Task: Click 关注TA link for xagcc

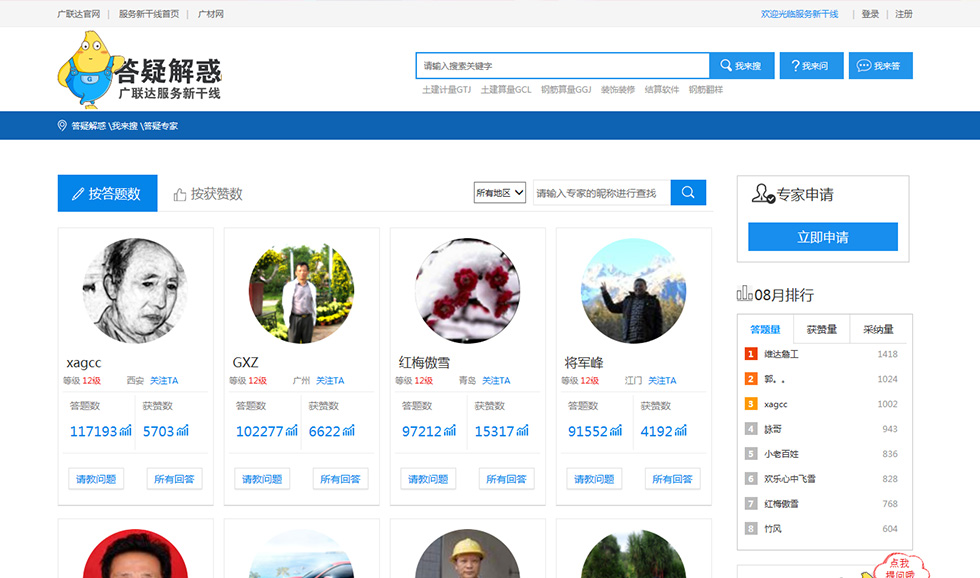Action: [x=164, y=381]
